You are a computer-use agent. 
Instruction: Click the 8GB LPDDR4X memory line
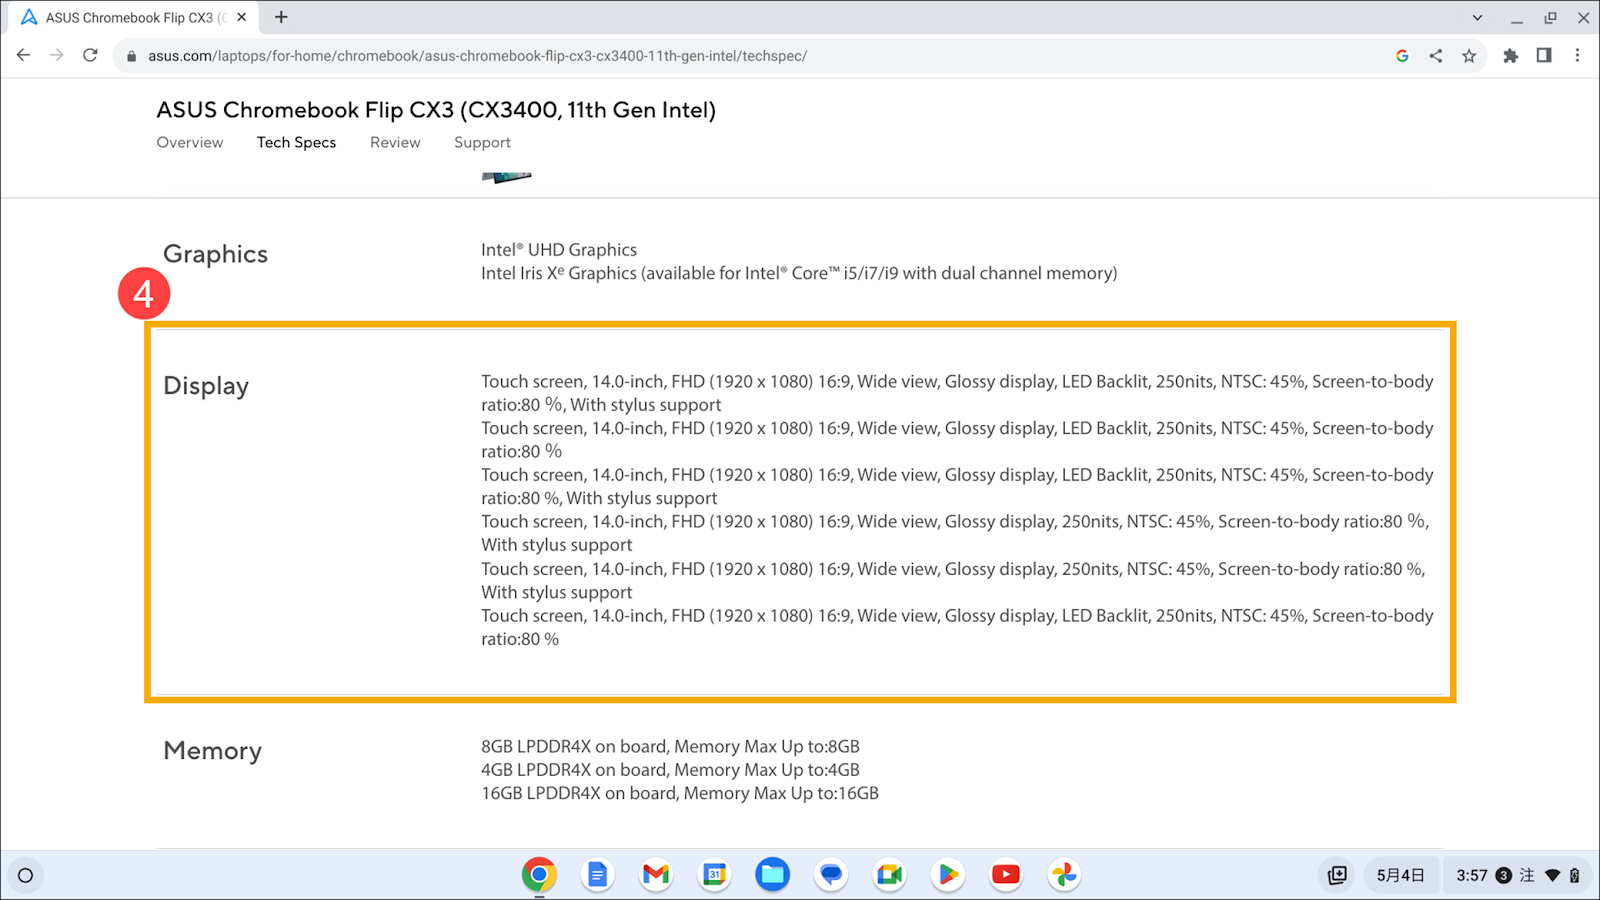(x=670, y=747)
